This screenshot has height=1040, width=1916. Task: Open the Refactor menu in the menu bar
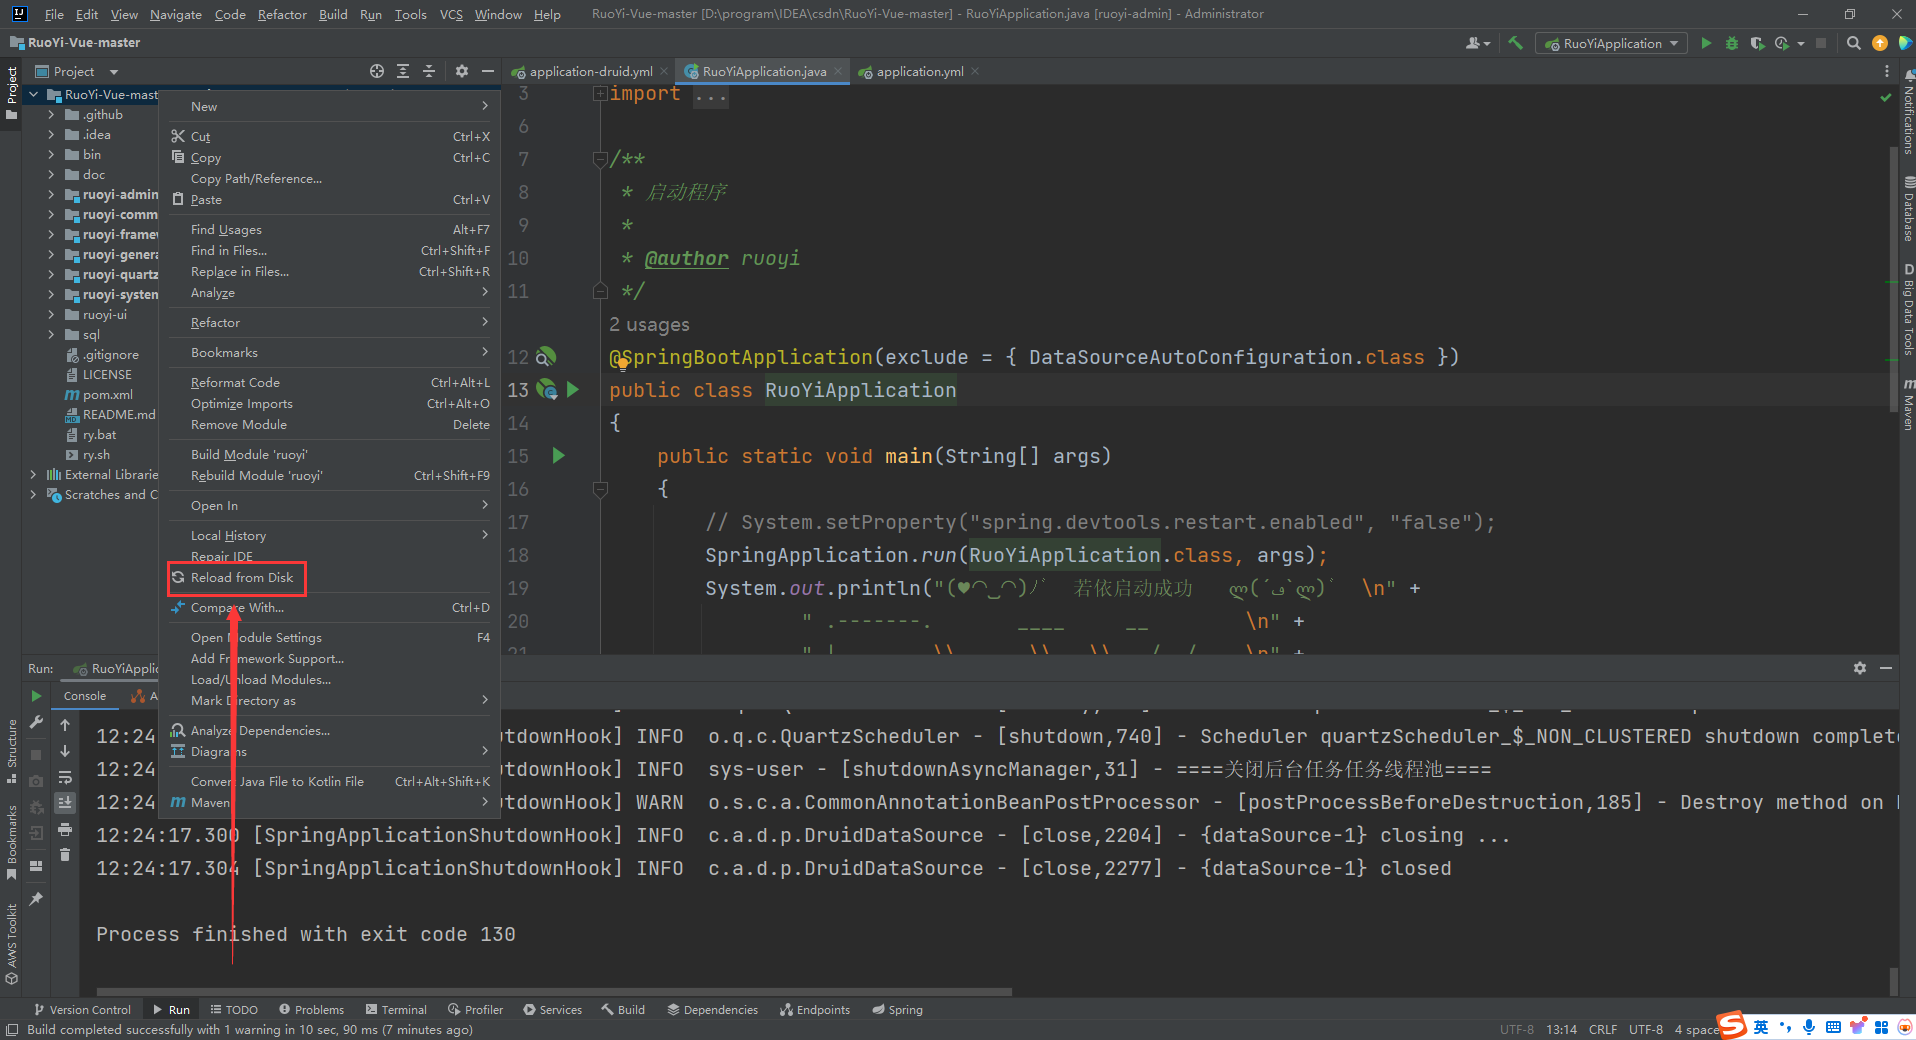(x=282, y=14)
